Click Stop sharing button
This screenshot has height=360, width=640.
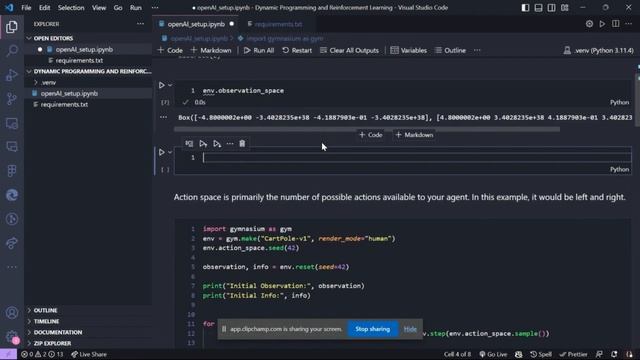point(372,329)
